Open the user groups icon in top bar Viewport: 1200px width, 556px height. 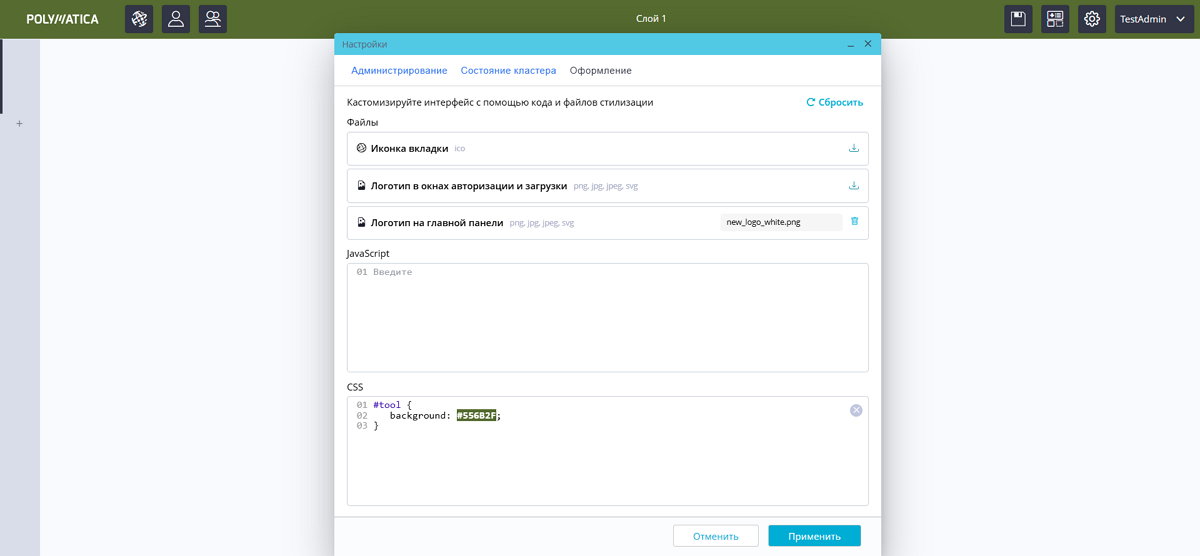click(213, 19)
